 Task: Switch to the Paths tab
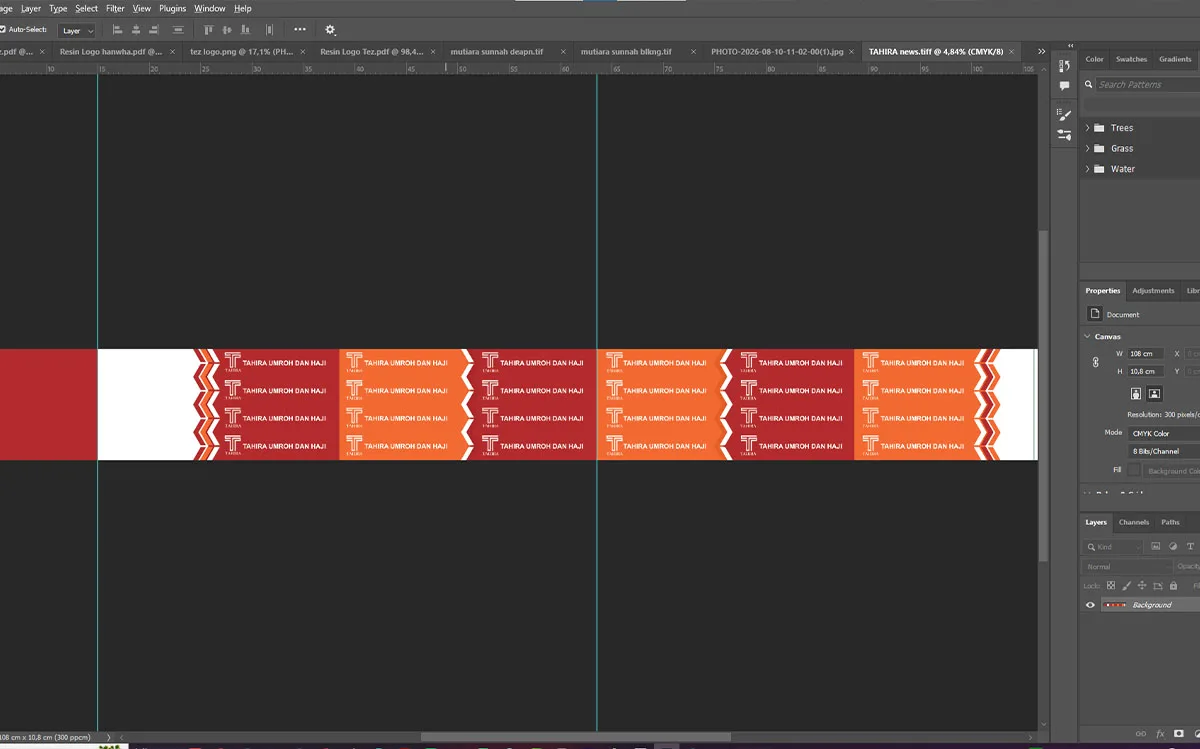tap(1170, 522)
